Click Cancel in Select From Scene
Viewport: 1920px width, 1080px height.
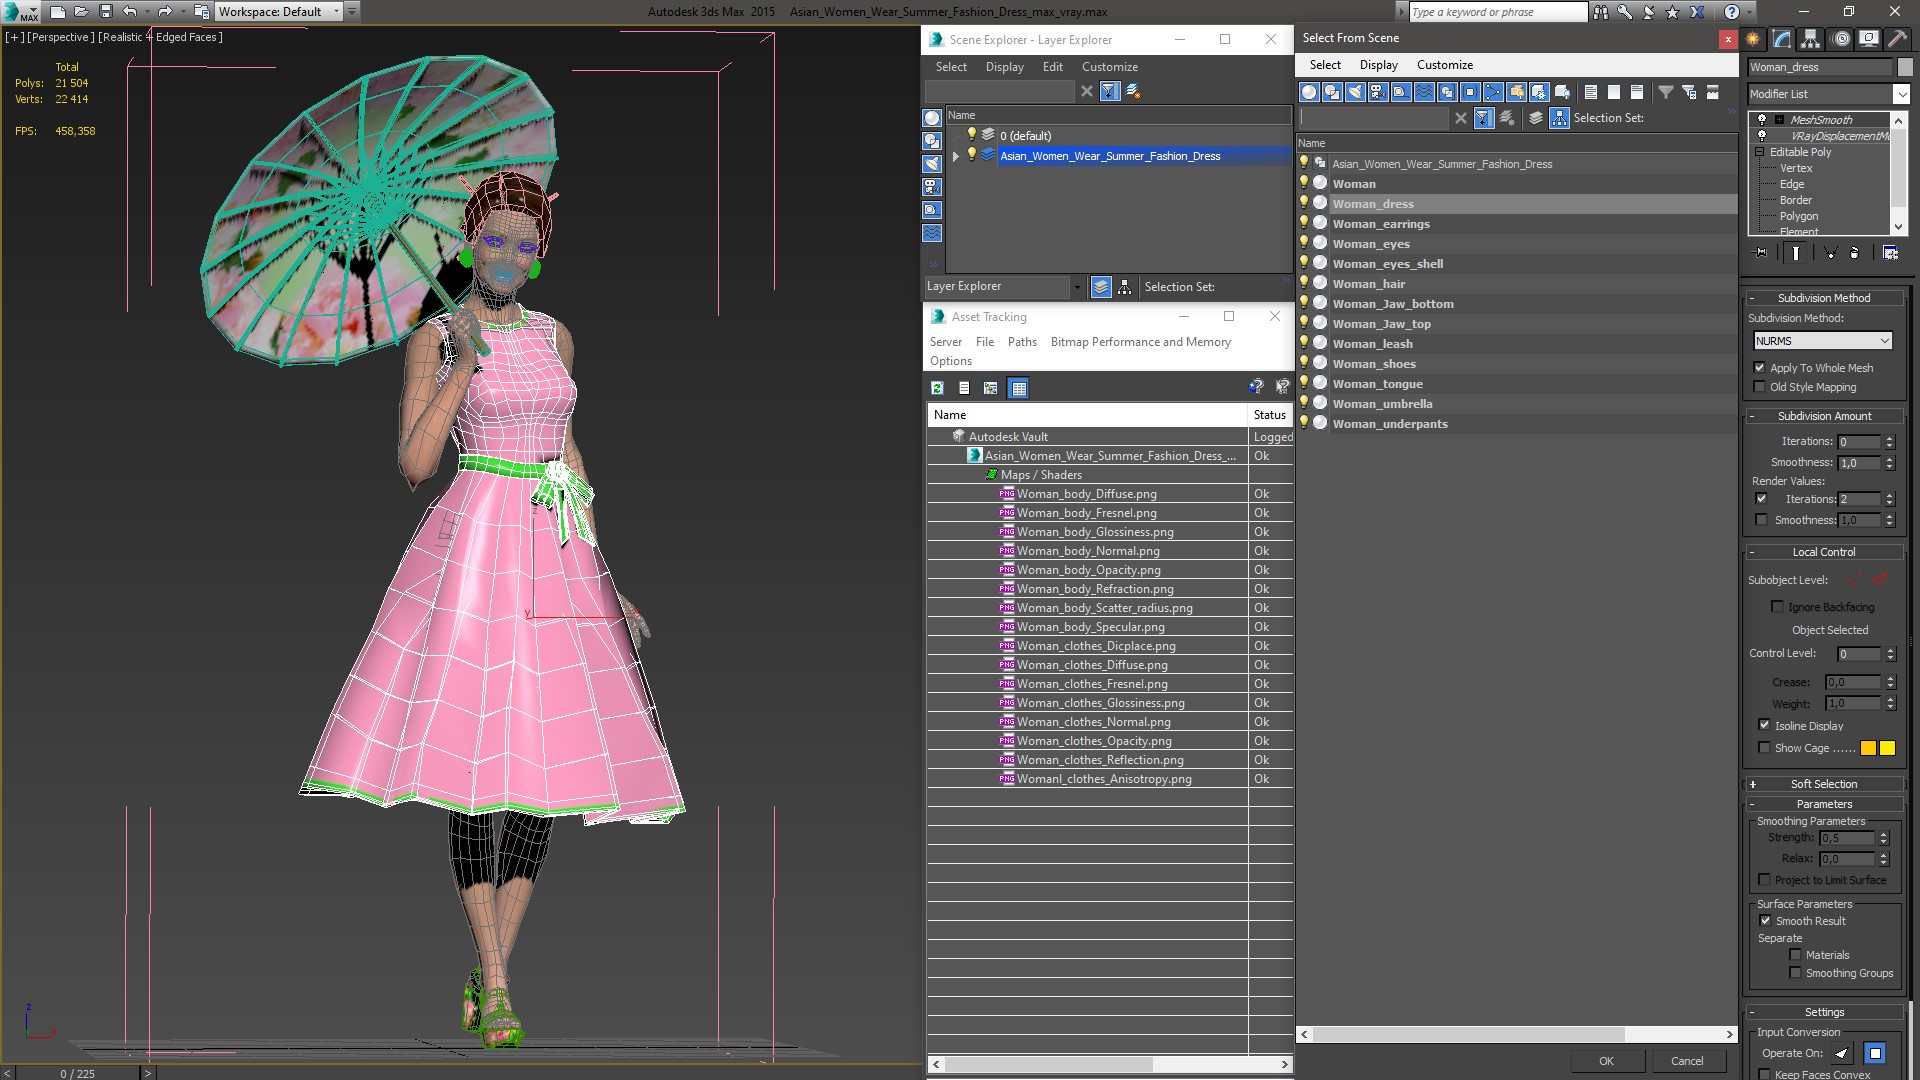[1687, 1061]
